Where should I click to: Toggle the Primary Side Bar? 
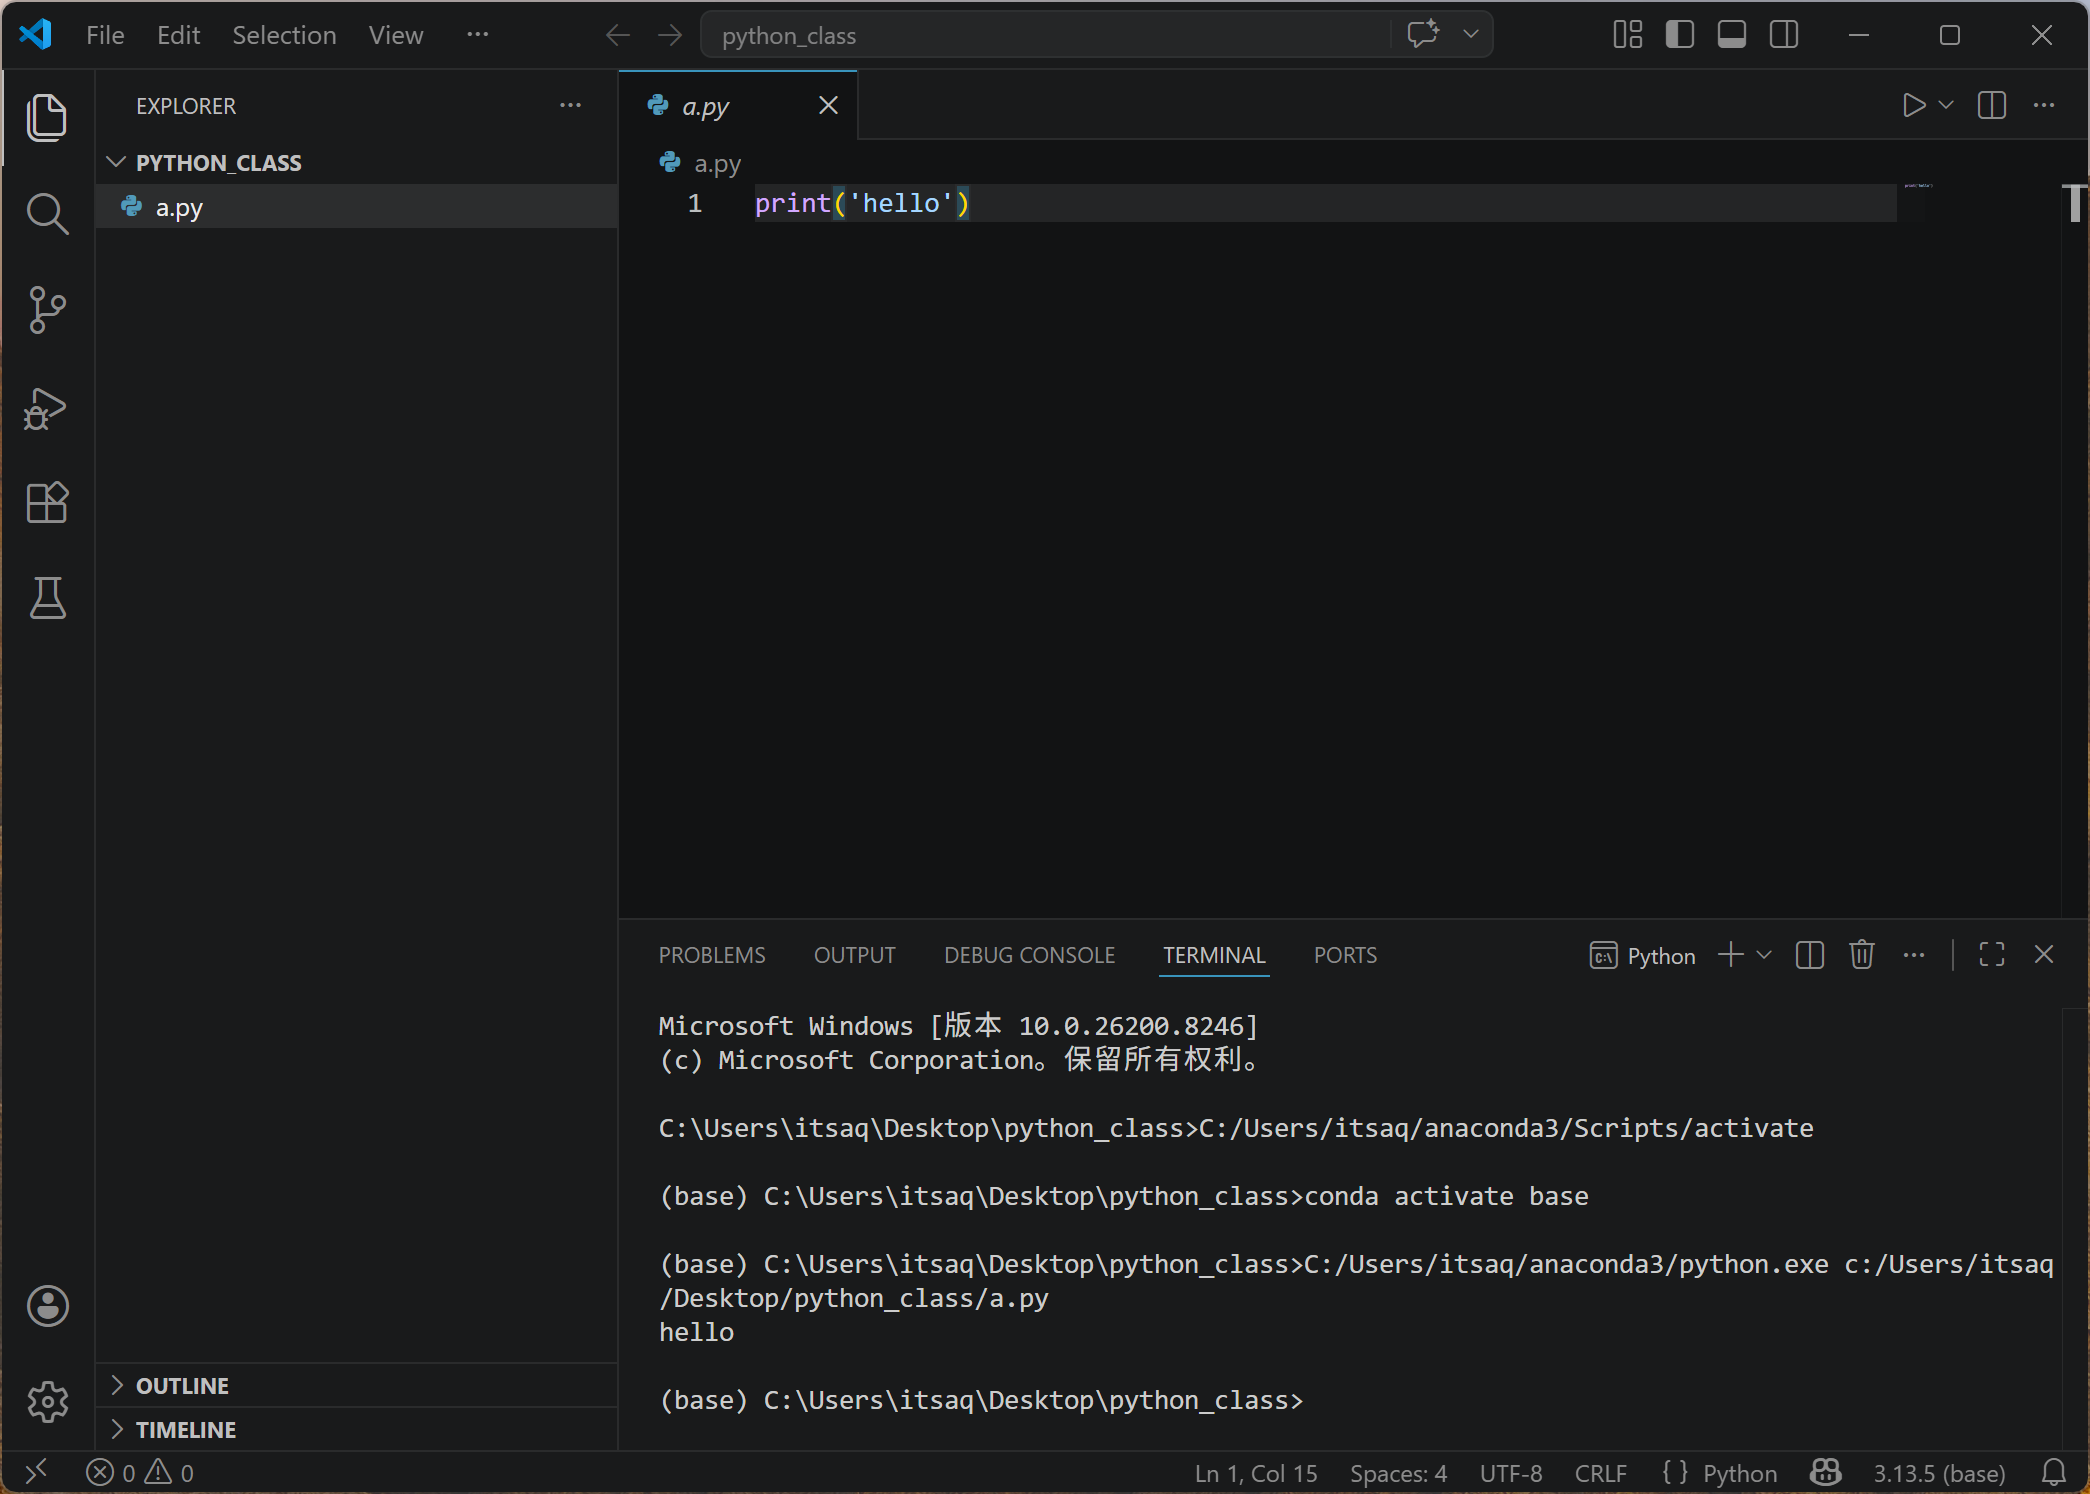click(x=1680, y=35)
